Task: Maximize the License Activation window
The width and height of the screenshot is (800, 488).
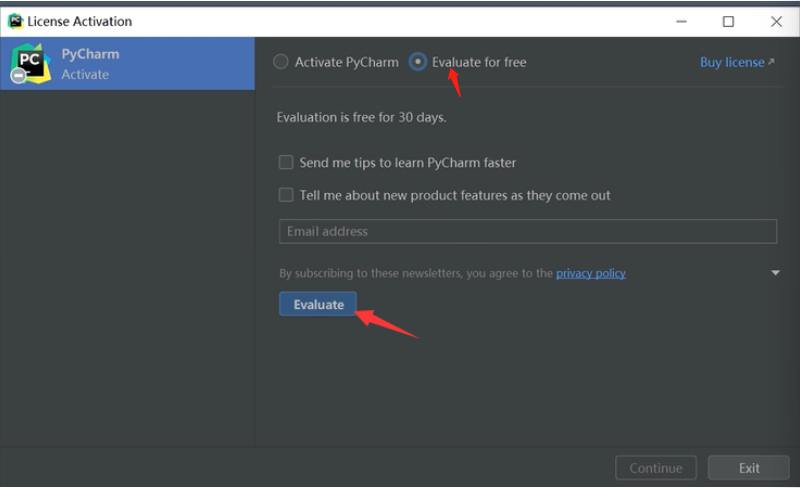Action: [x=728, y=21]
